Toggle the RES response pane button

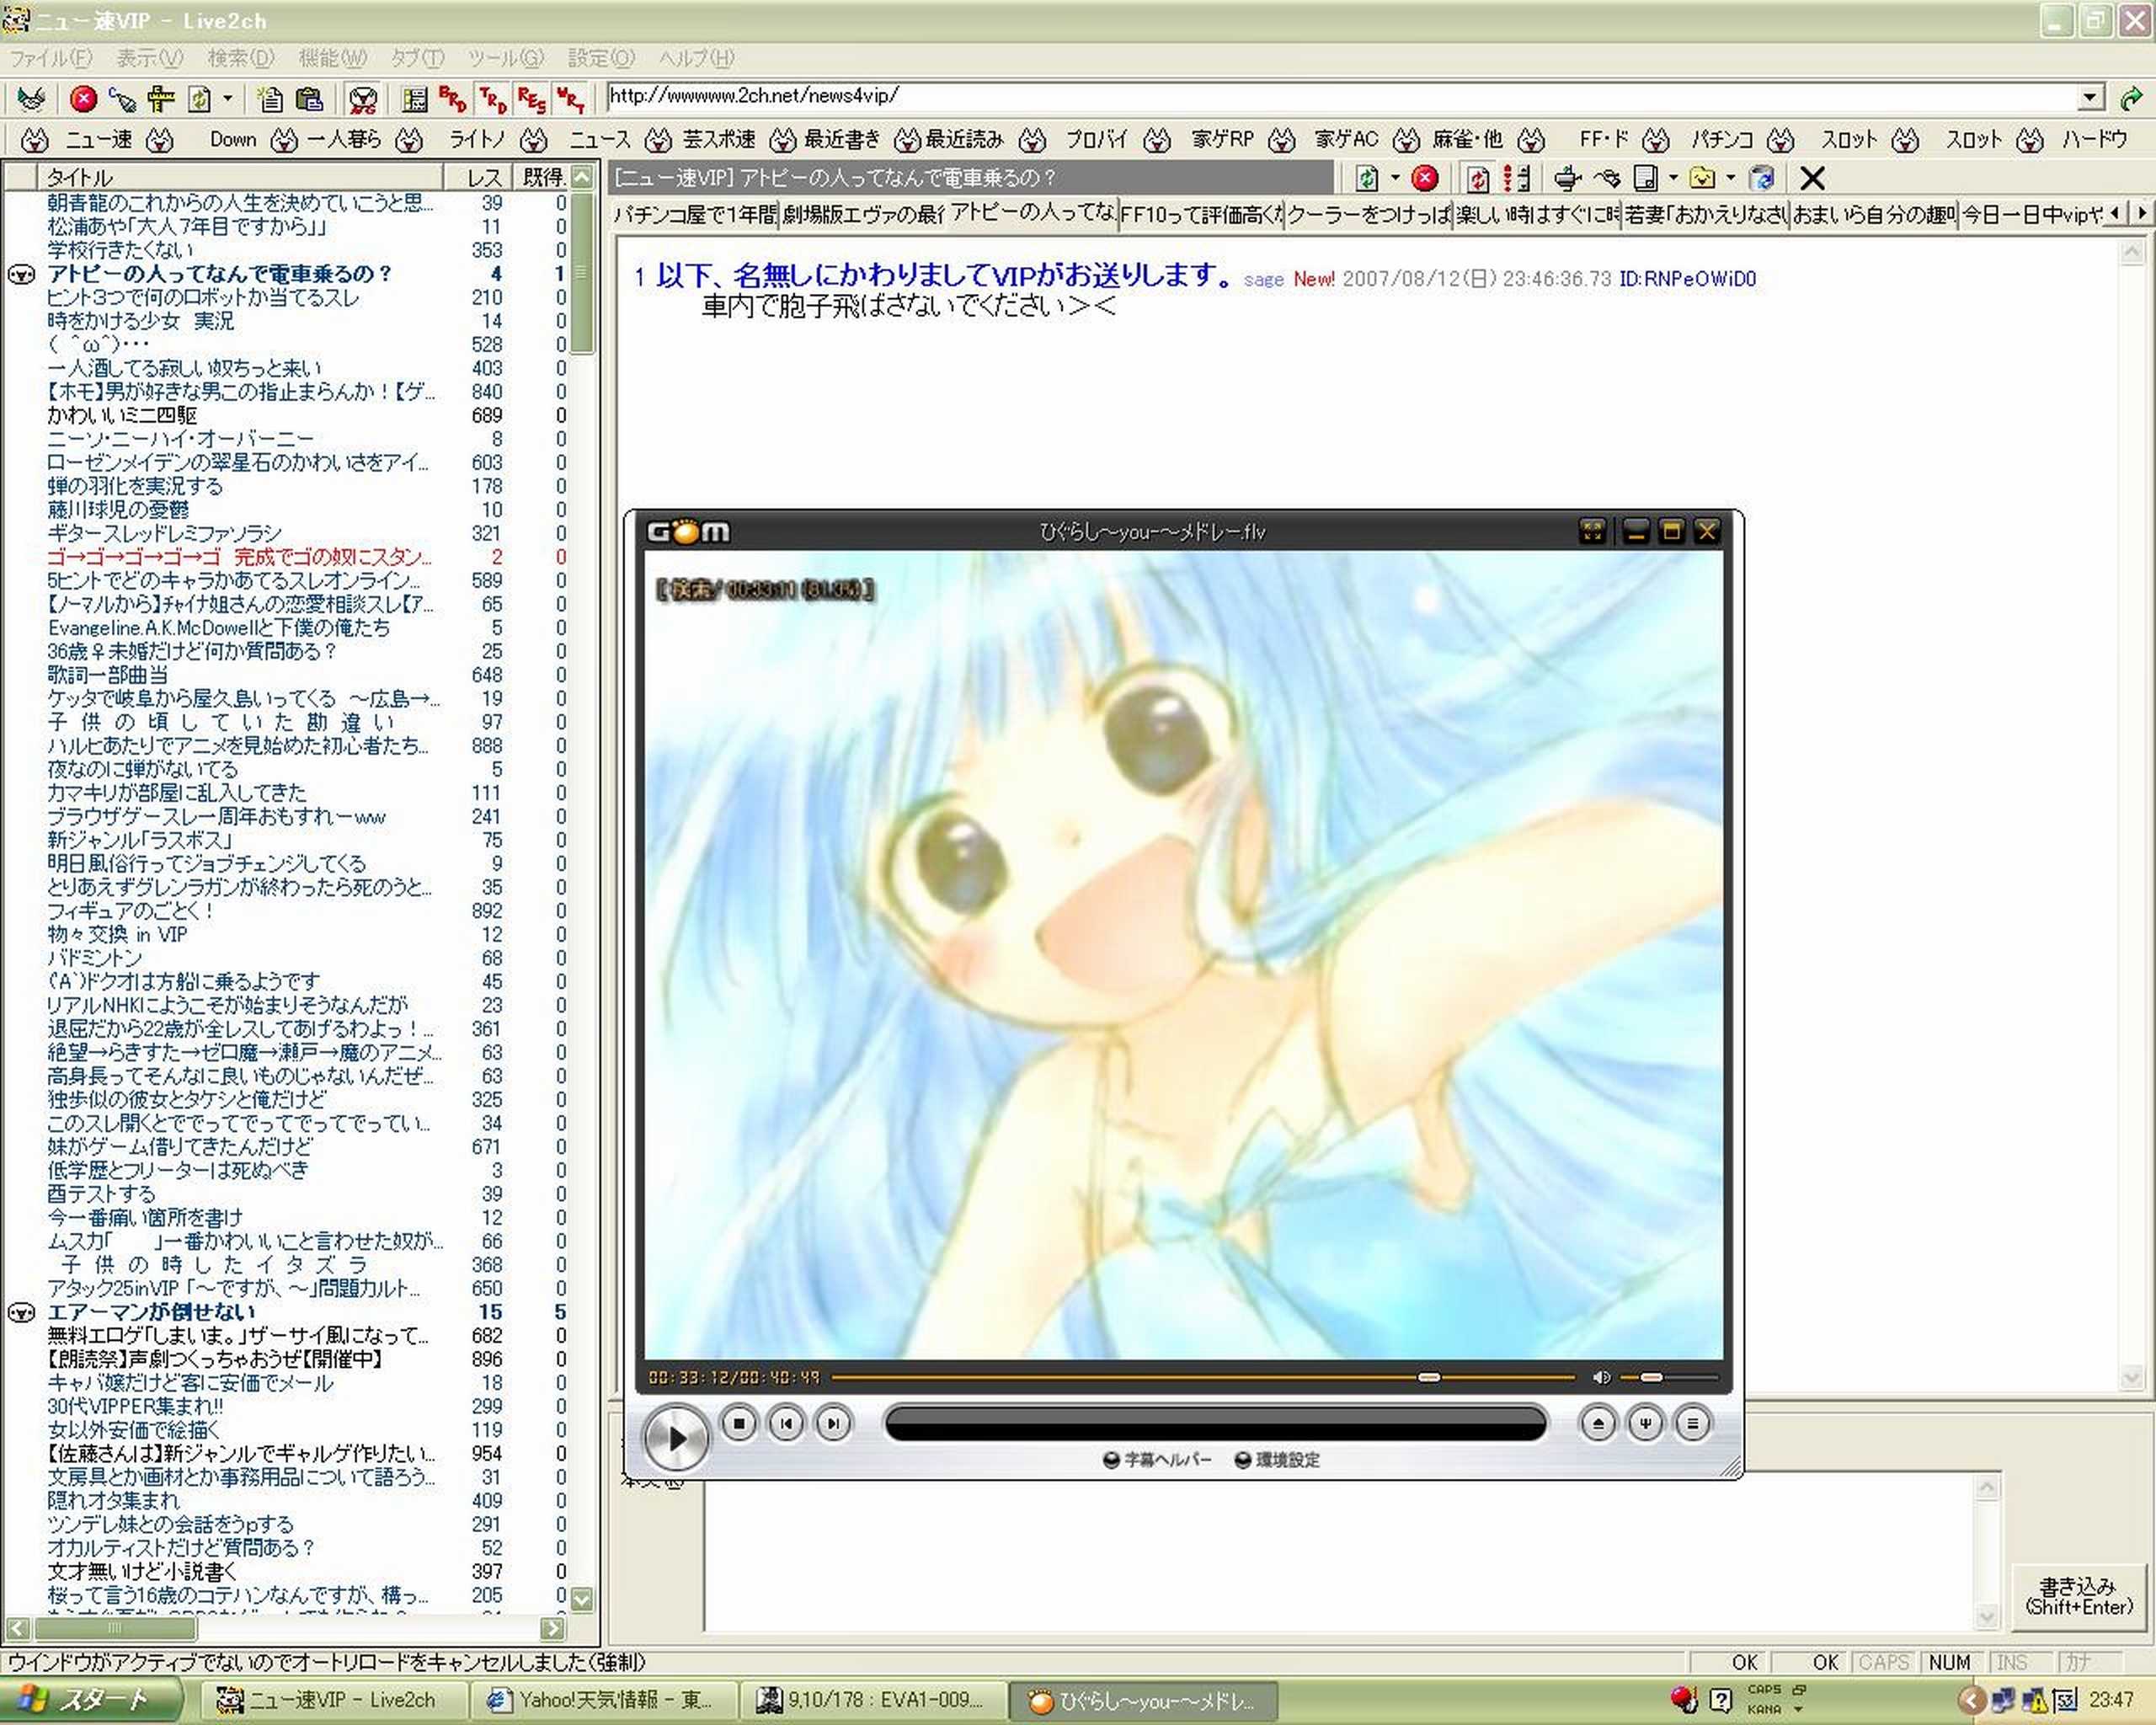click(531, 98)
